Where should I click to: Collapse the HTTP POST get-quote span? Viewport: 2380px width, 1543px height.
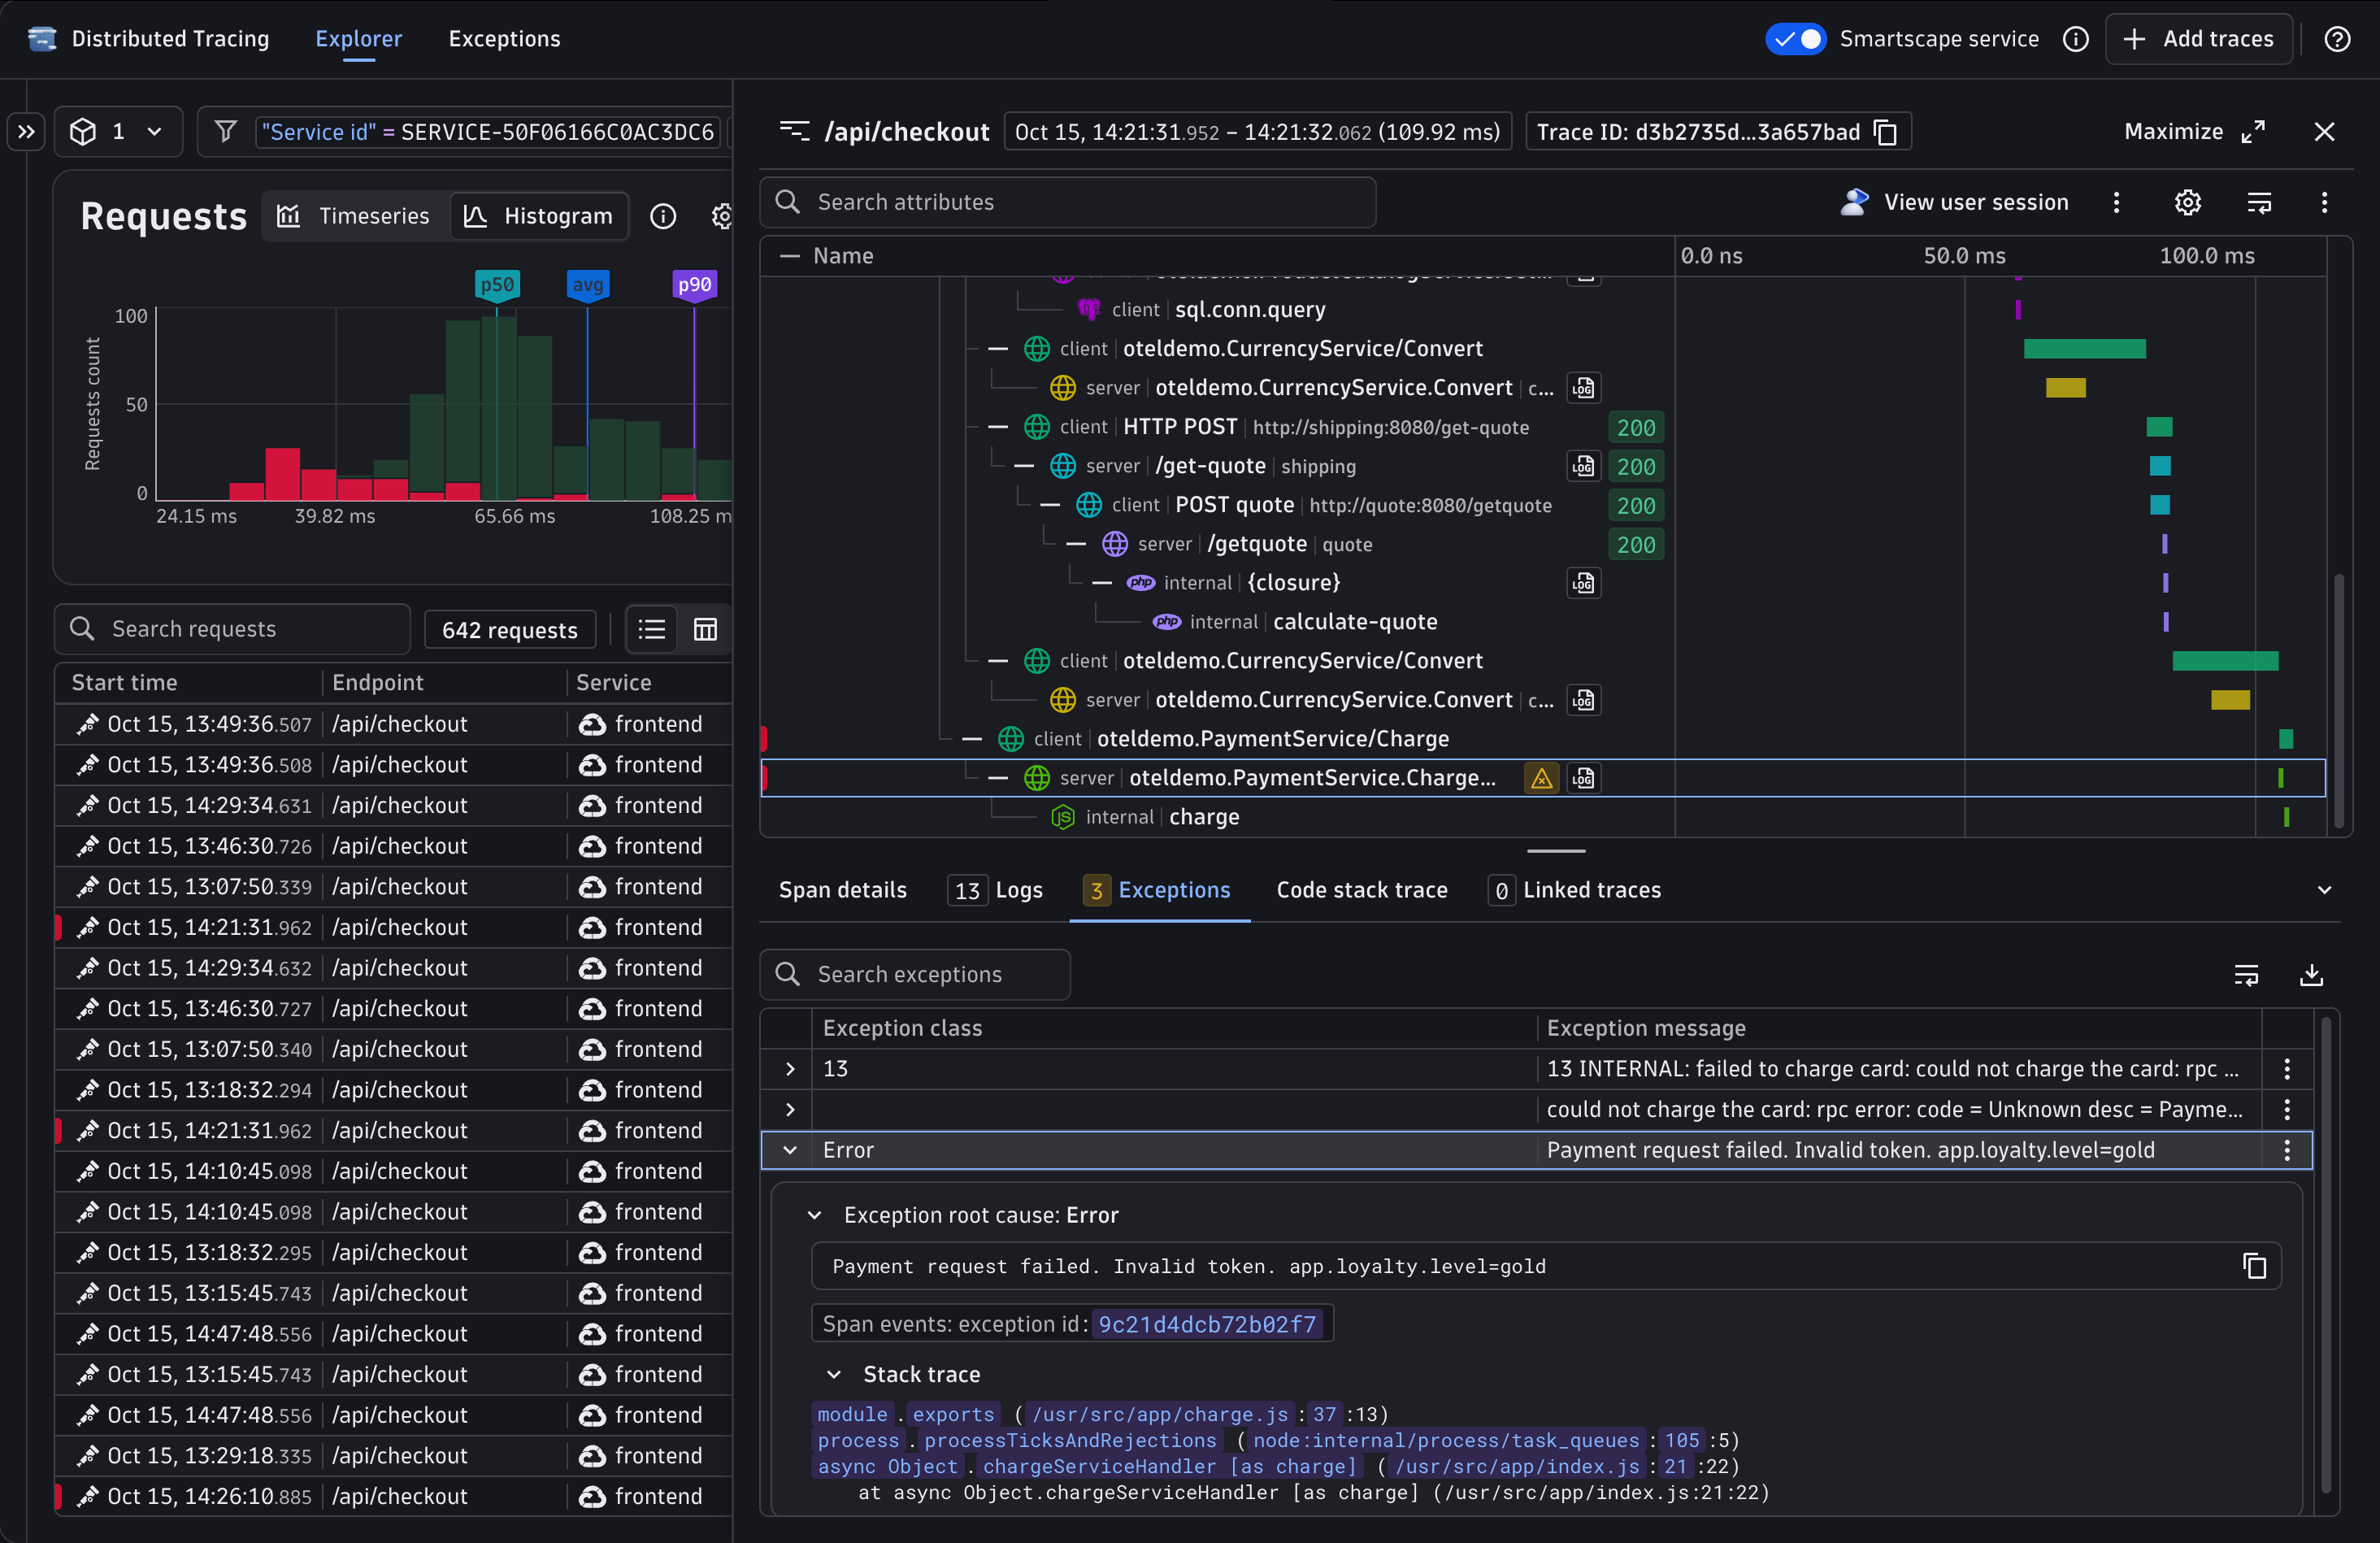(997, 427)
